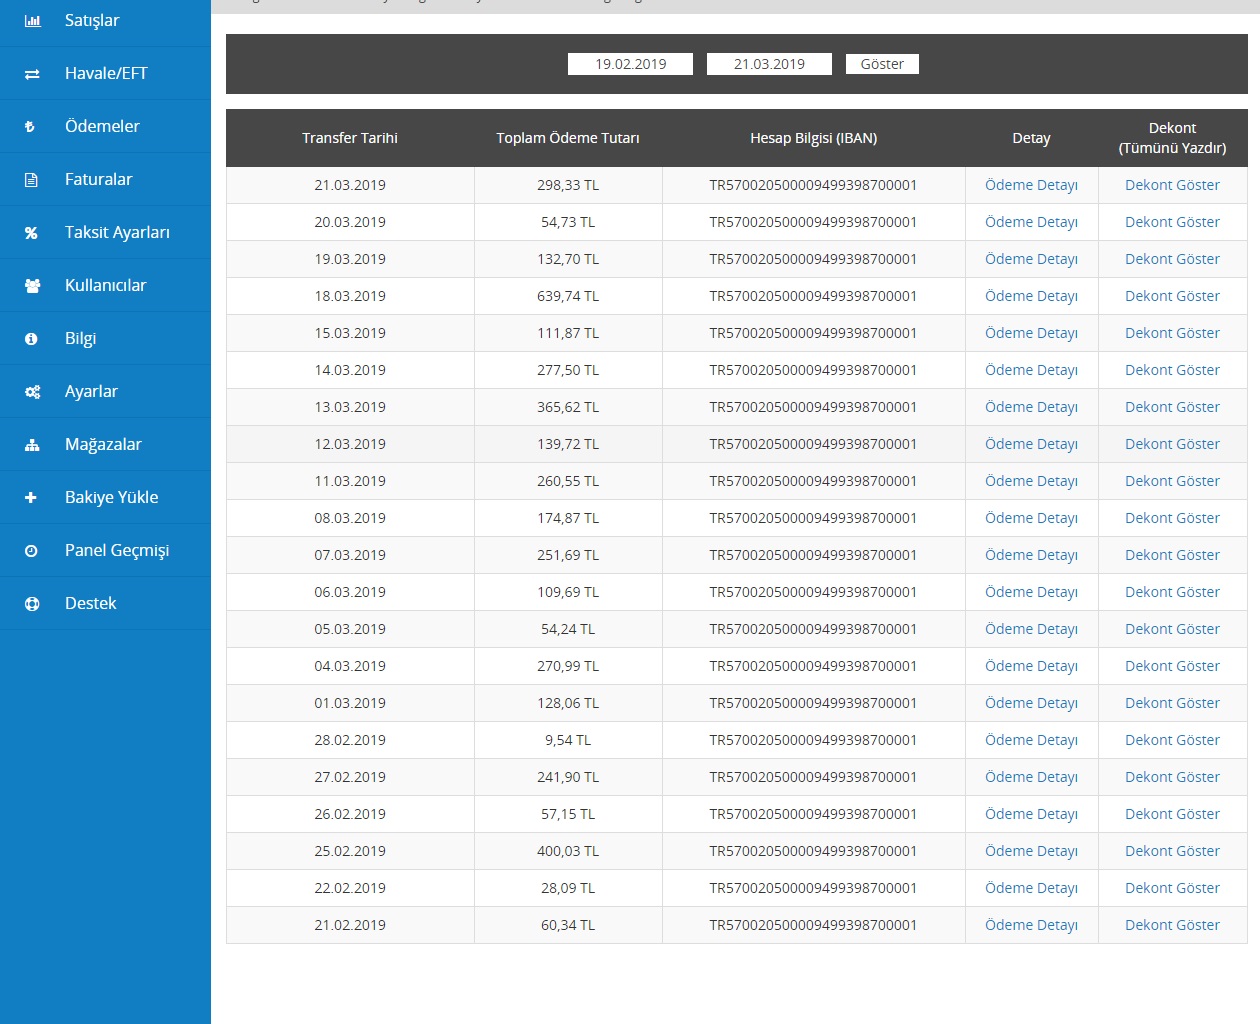1260x1024 pixels.
Task: Go to Mağazalar in the sidebar
Action: click(x=105, y=445)
